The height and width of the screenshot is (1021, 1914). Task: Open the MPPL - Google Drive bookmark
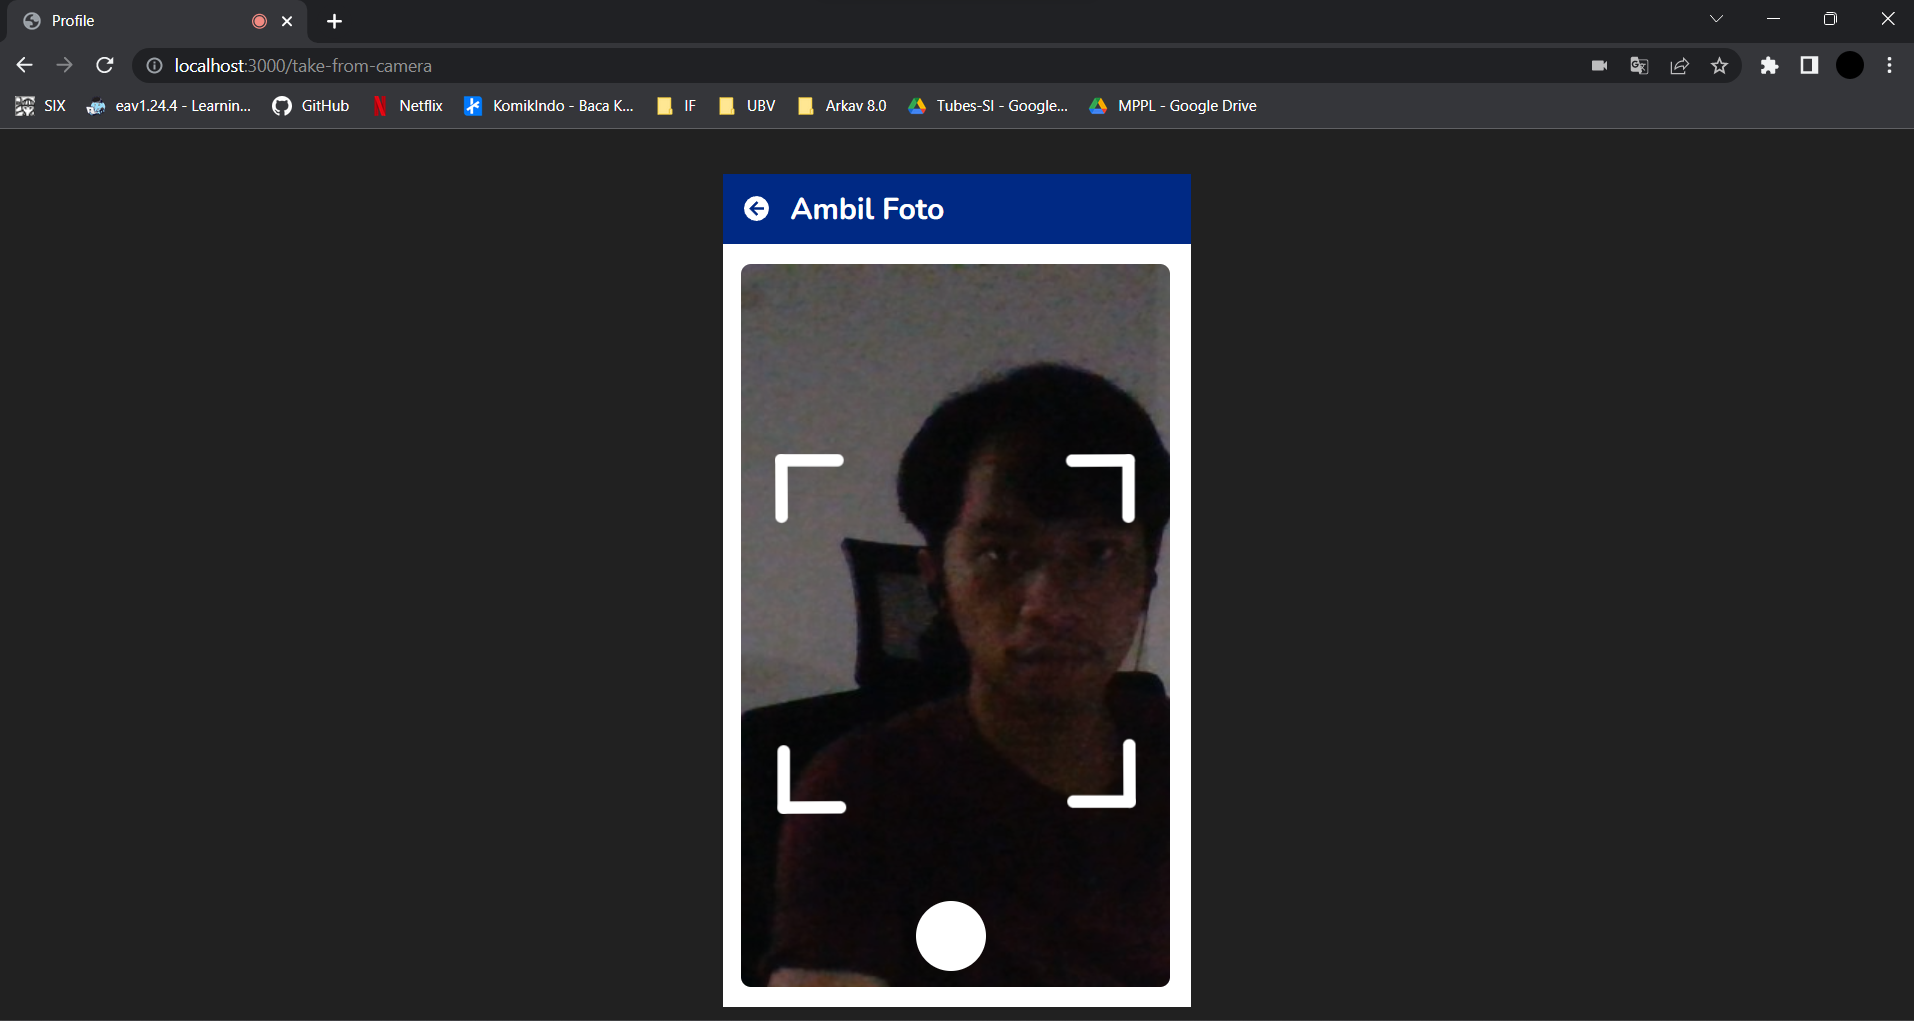pyautogui.click(x=1173, y=106)
